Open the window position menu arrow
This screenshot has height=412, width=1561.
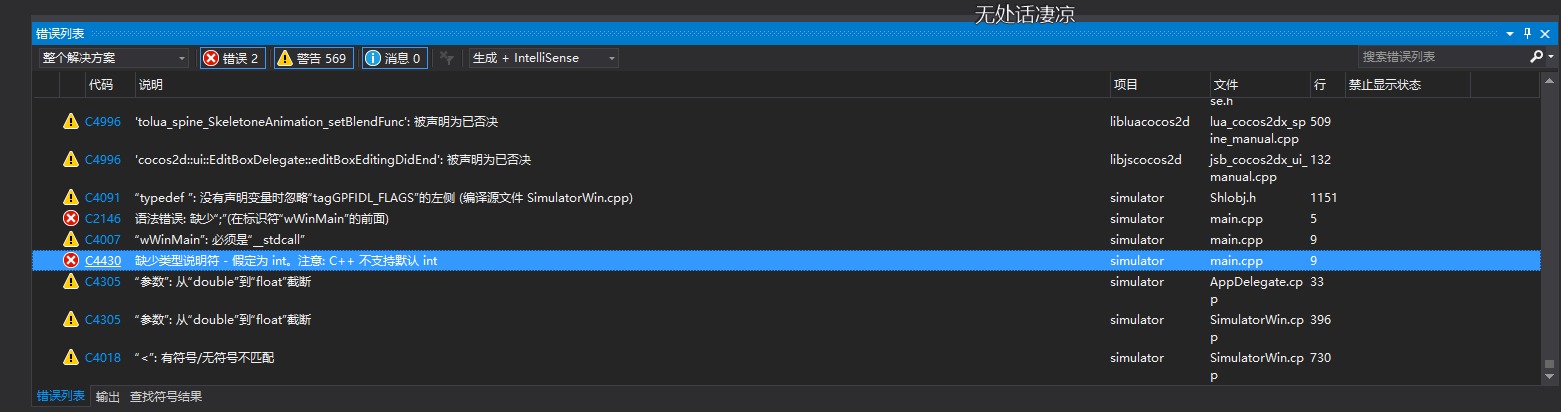pyautogui.click(x=1510, y=33)
